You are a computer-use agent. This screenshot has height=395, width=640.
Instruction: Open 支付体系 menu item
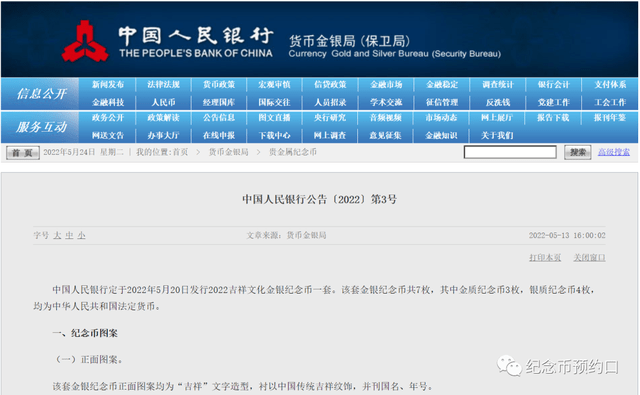click(x=610, y=84)
